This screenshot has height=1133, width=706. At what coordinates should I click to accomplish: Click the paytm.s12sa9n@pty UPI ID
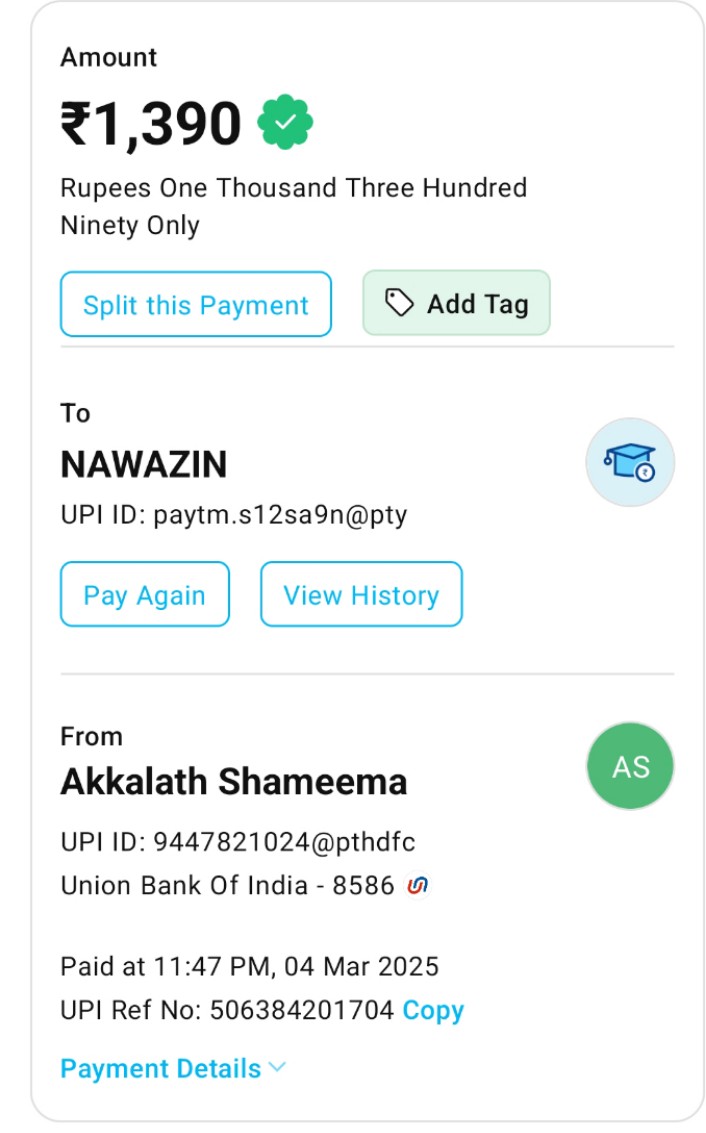pos(280,515)
